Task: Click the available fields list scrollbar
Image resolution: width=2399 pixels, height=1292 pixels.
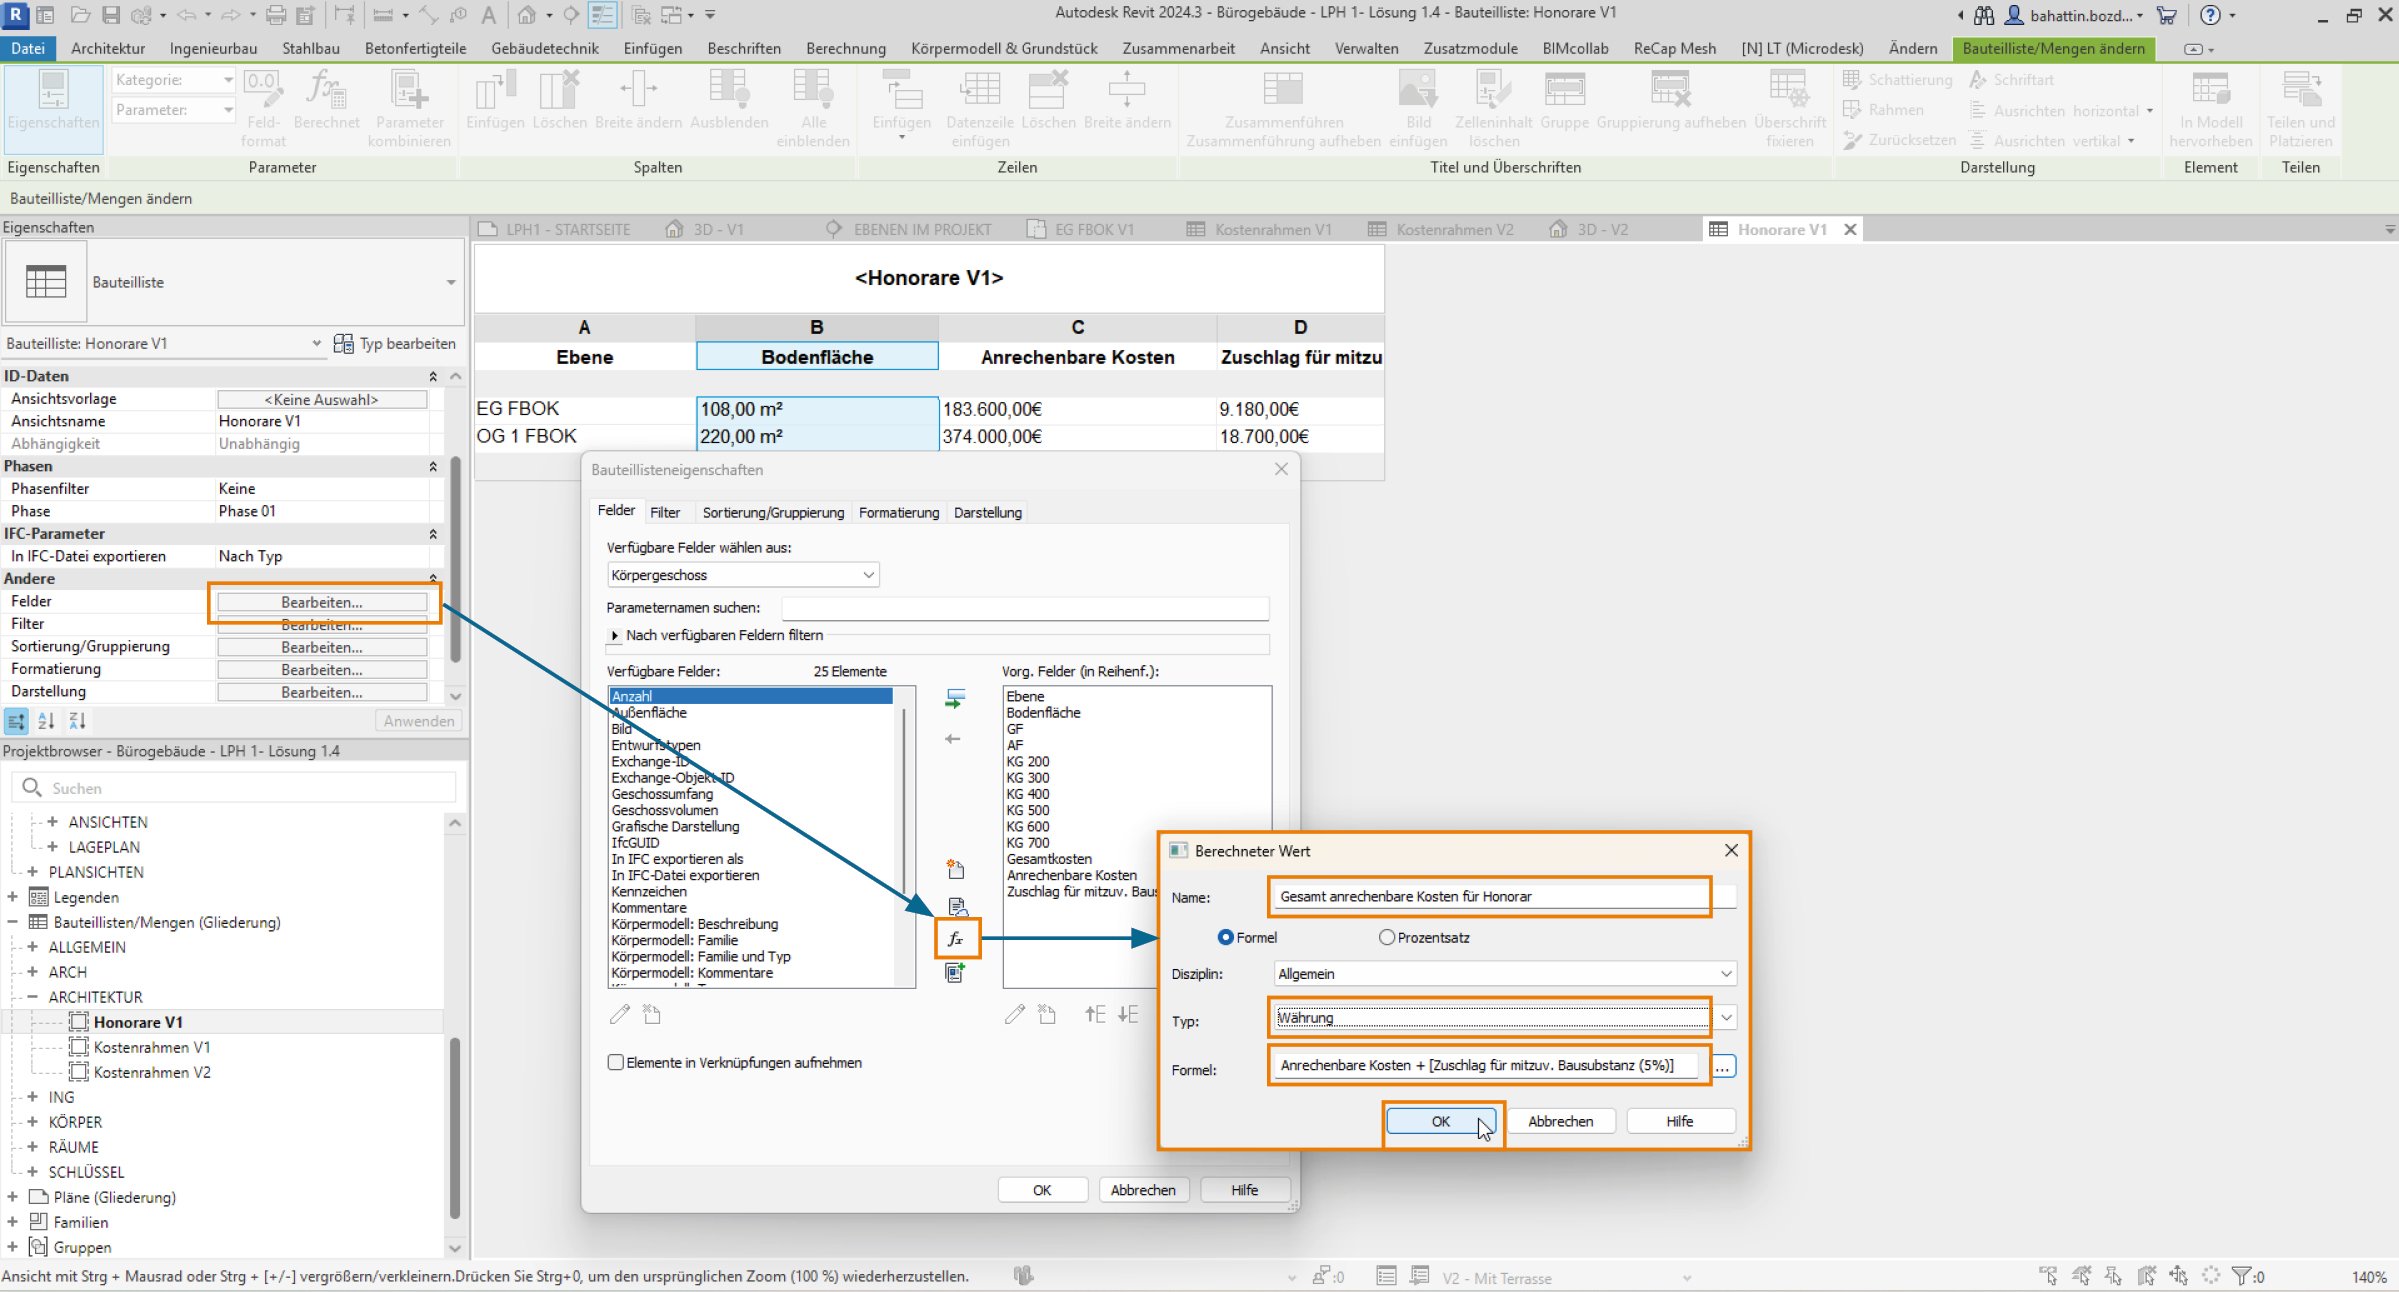Action: pyautogui.click(x=903, y=800)
